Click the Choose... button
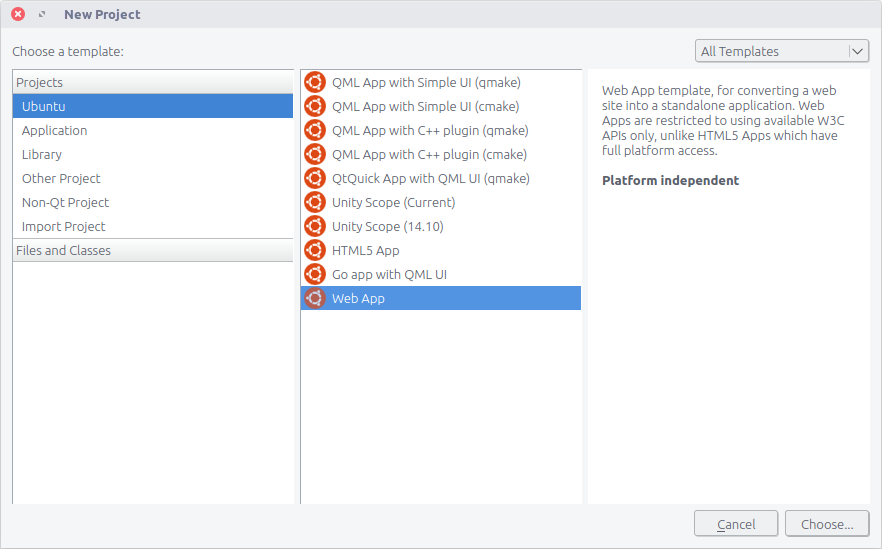 pyautogui.click(x=827, y=524)
